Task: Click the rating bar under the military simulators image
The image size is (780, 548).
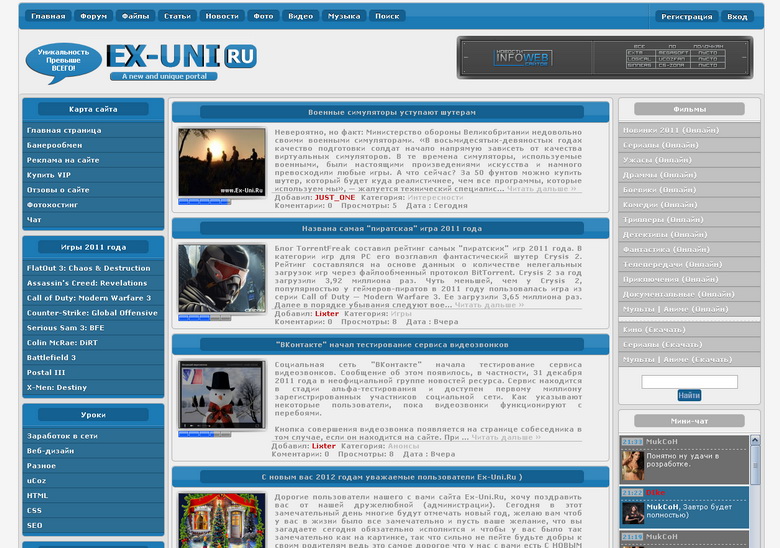Action: pyautogui.click(x=204, y=201)
